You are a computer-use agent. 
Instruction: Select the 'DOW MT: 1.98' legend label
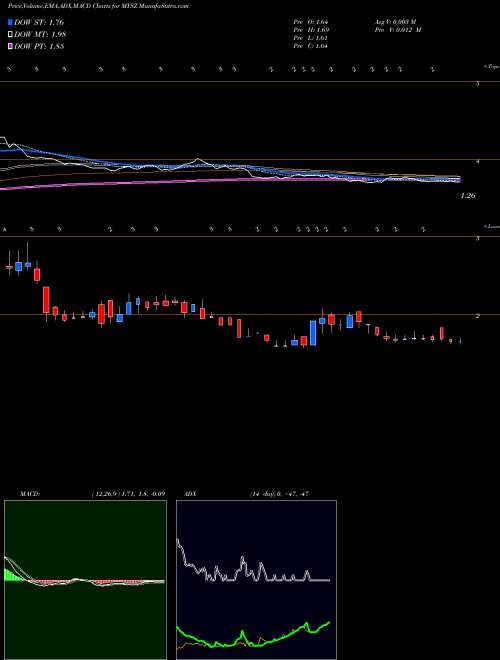40,35
